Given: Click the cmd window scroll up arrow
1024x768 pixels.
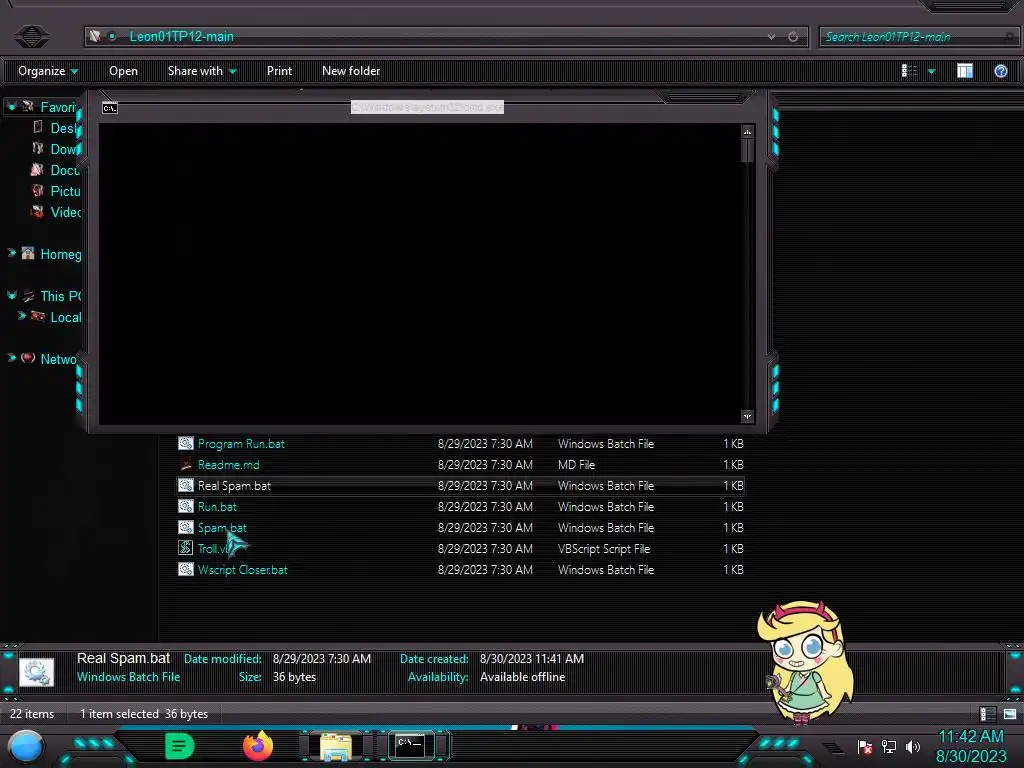Looking at the screenshot, I should (x=747, y=132).
